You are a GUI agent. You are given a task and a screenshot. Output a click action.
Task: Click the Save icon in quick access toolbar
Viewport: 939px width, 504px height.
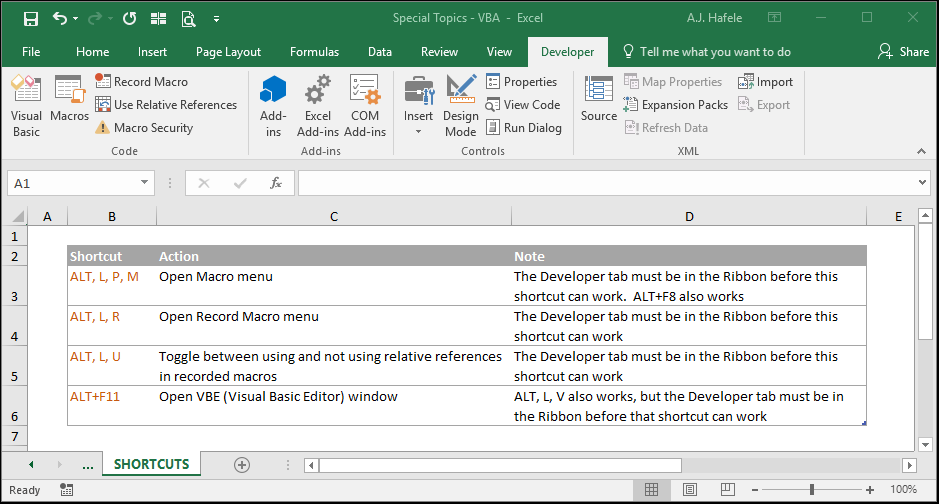(31, 19)
